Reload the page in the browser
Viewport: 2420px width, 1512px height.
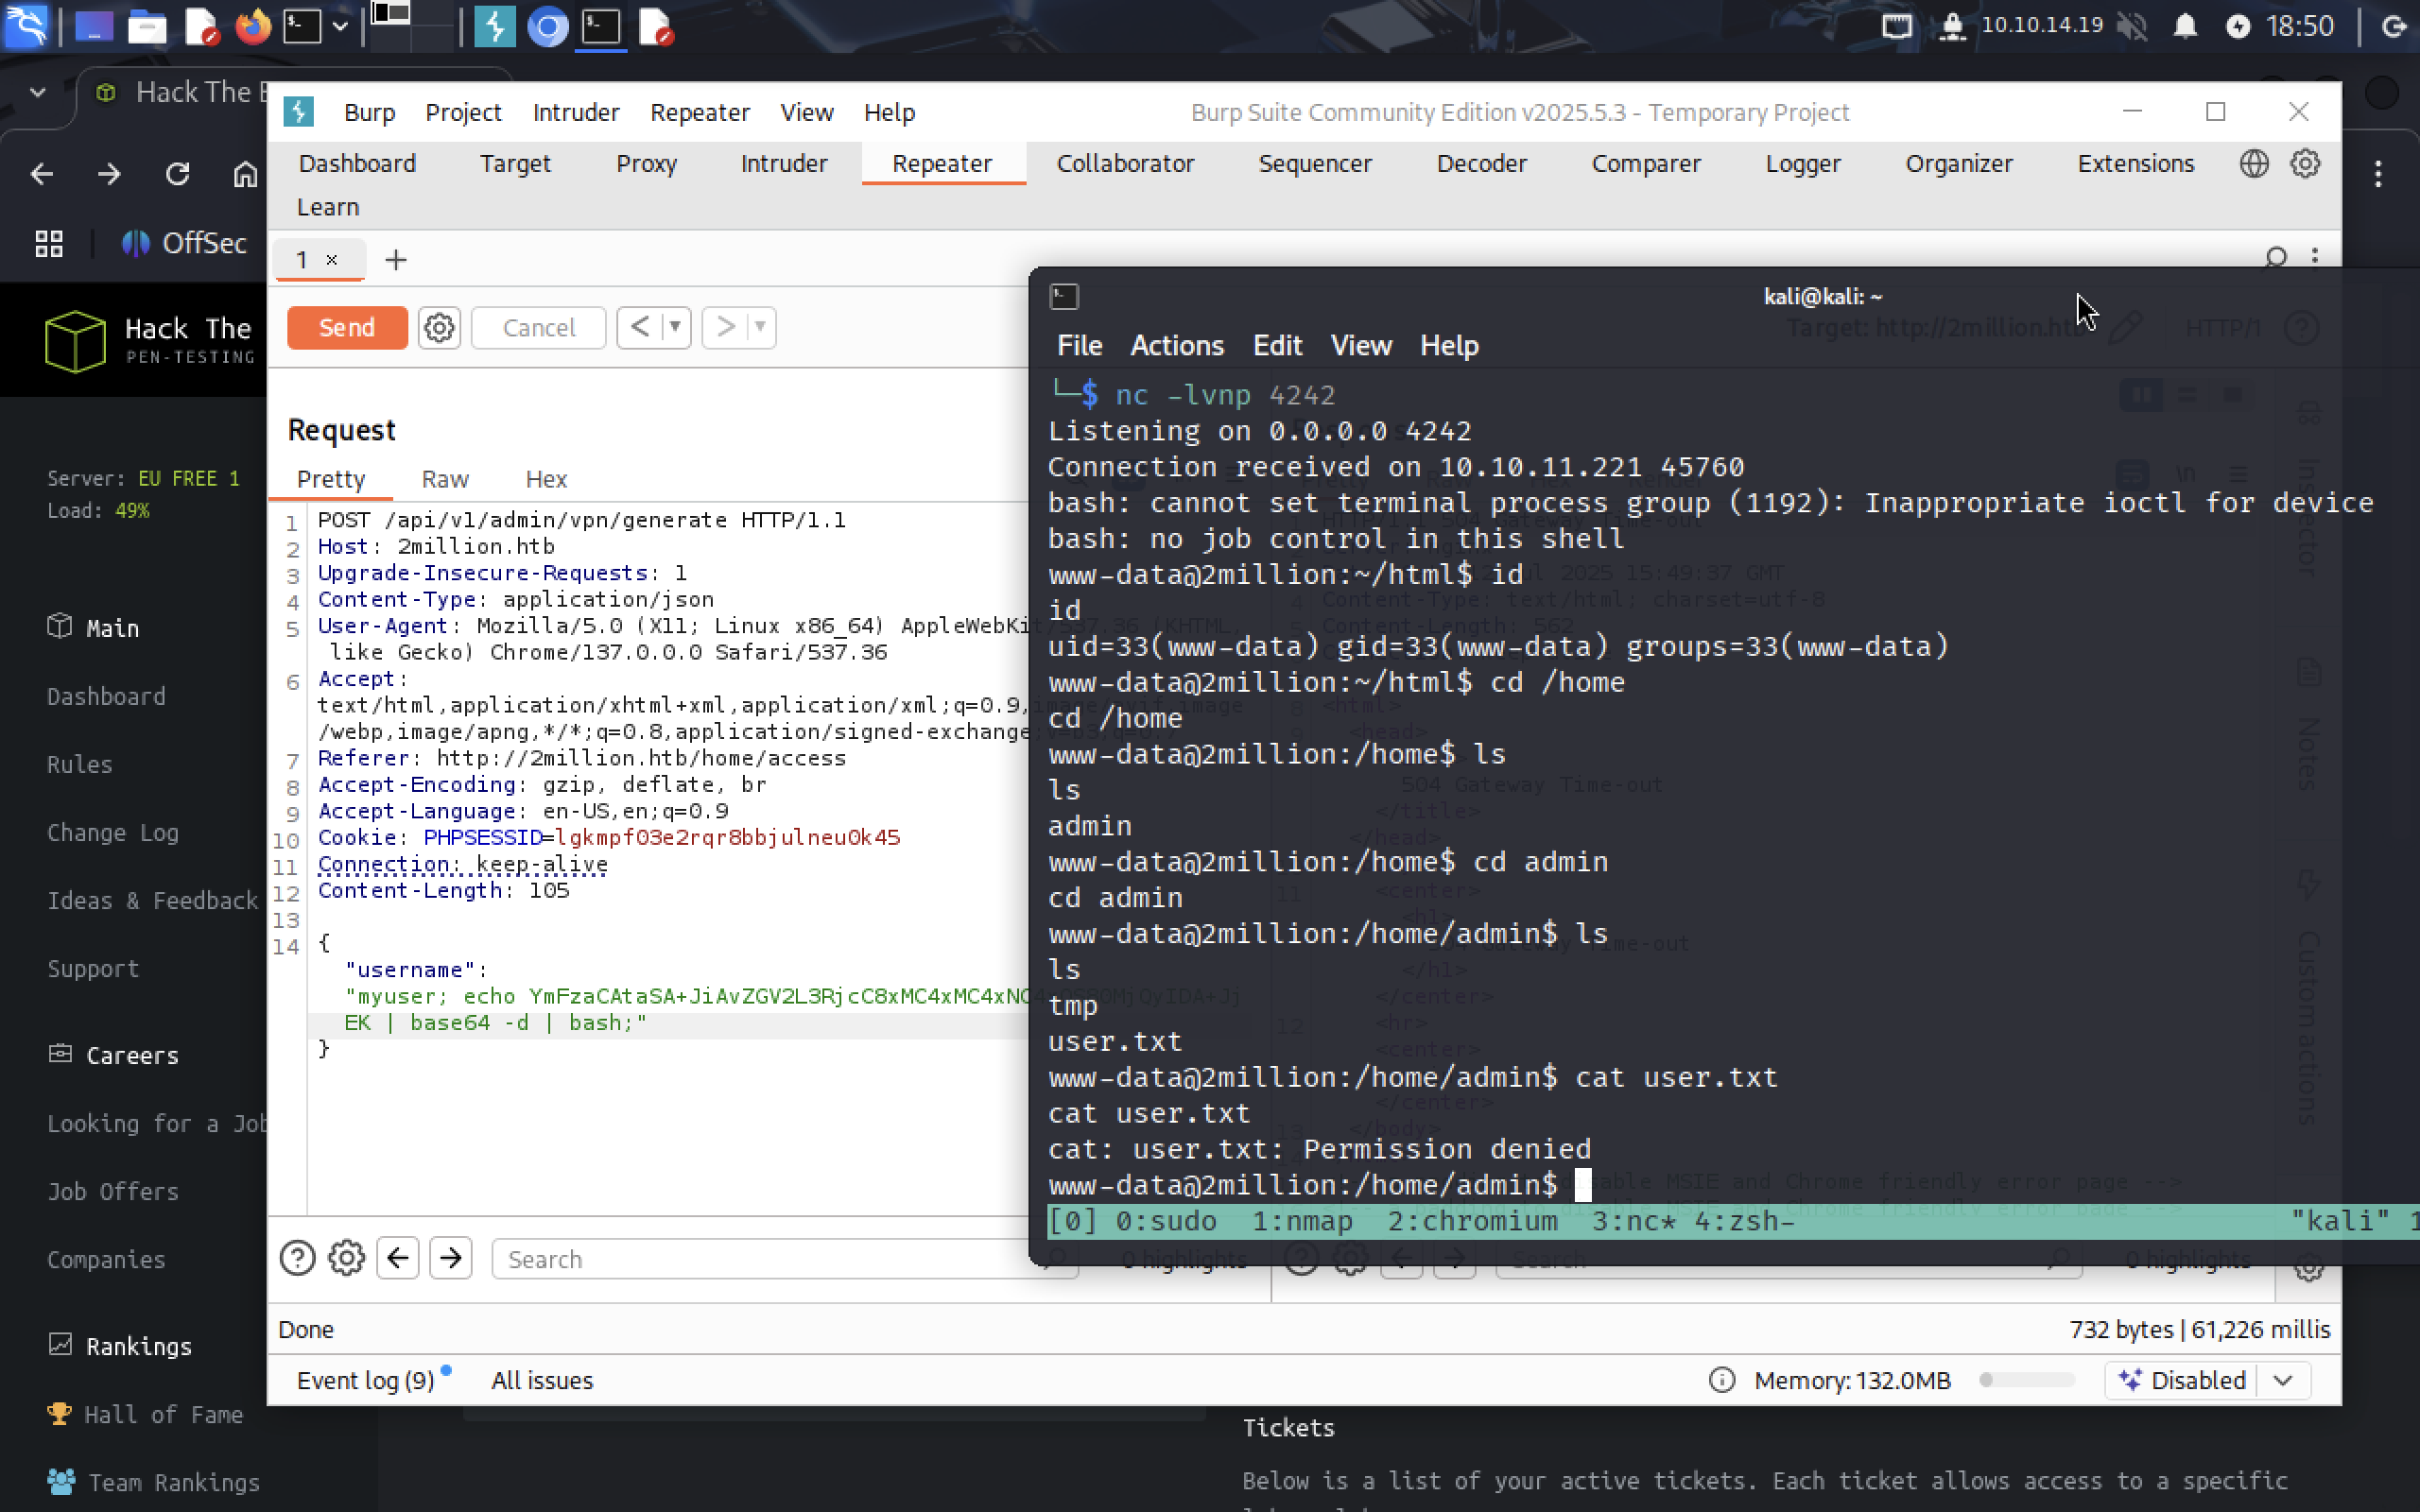tap(177, 174)
